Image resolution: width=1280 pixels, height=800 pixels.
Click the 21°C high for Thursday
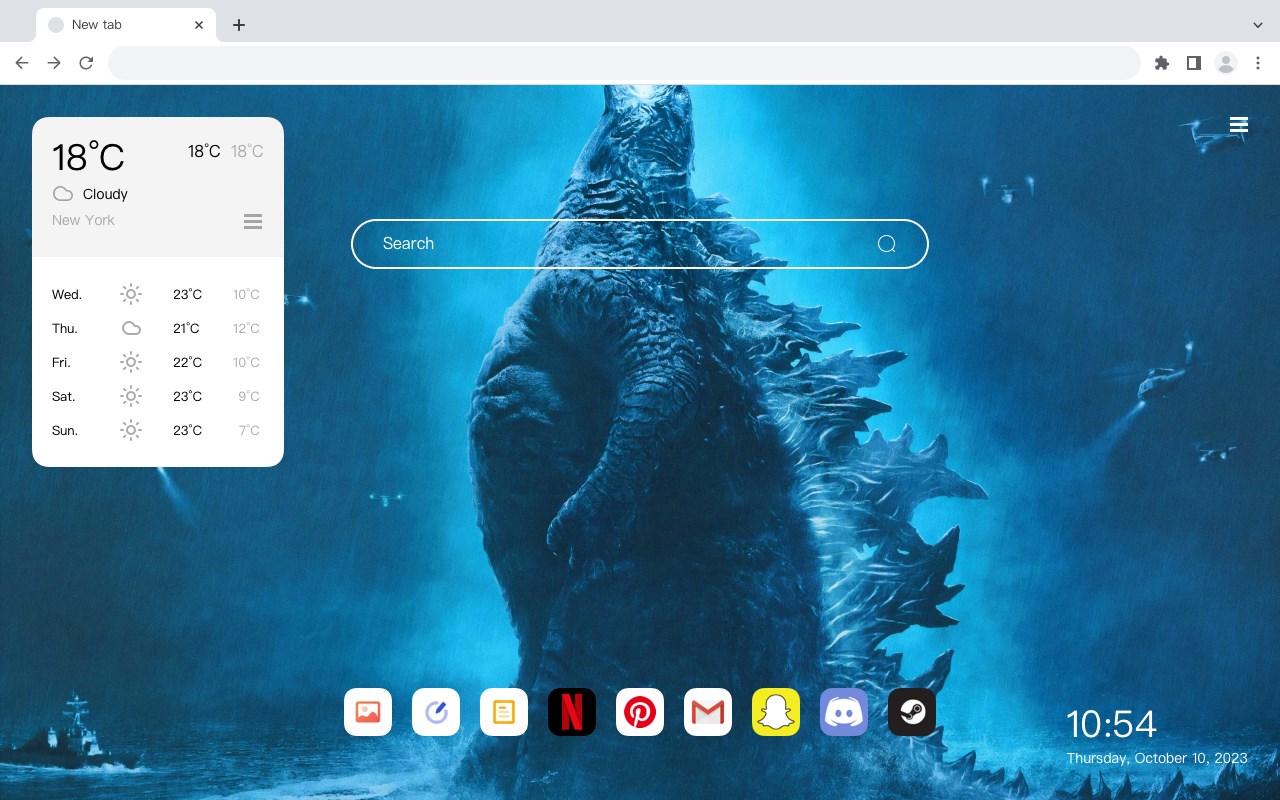coord(186,328)
